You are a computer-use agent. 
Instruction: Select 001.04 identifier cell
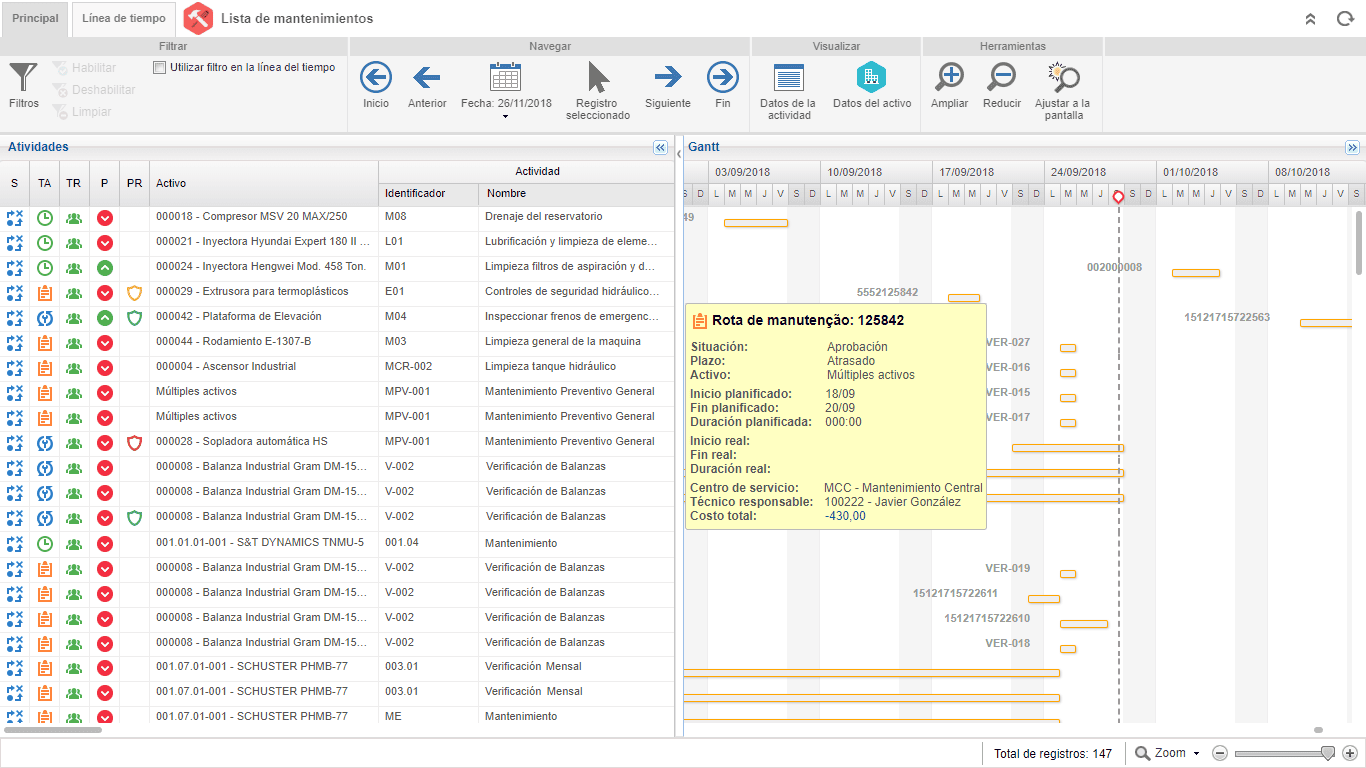pos(428,543)
